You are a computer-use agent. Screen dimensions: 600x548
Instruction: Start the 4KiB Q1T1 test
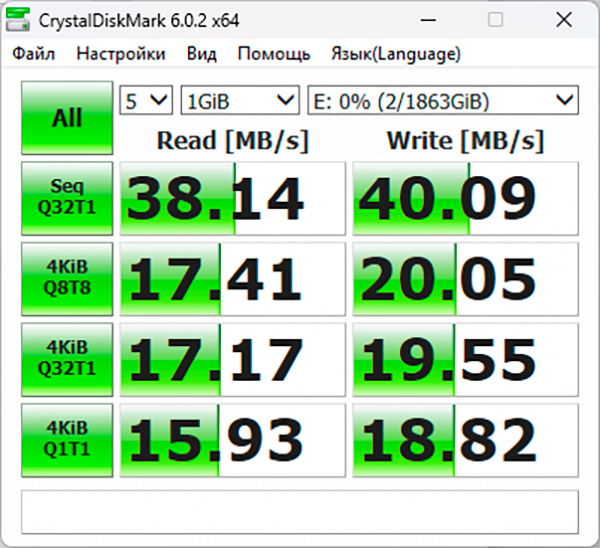click(67, 440)
